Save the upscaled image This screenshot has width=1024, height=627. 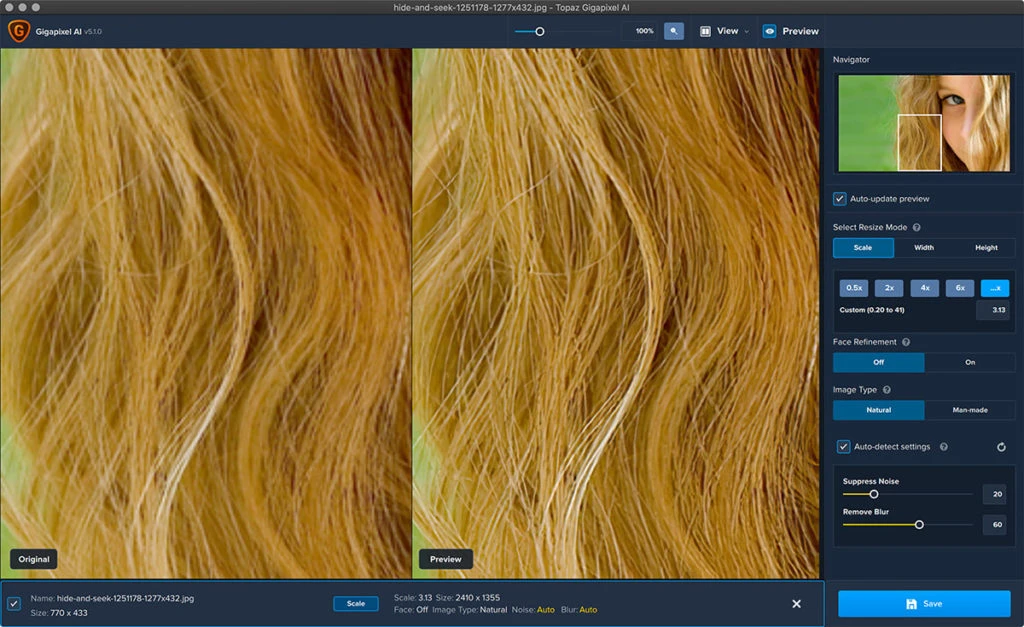point(924,604)
